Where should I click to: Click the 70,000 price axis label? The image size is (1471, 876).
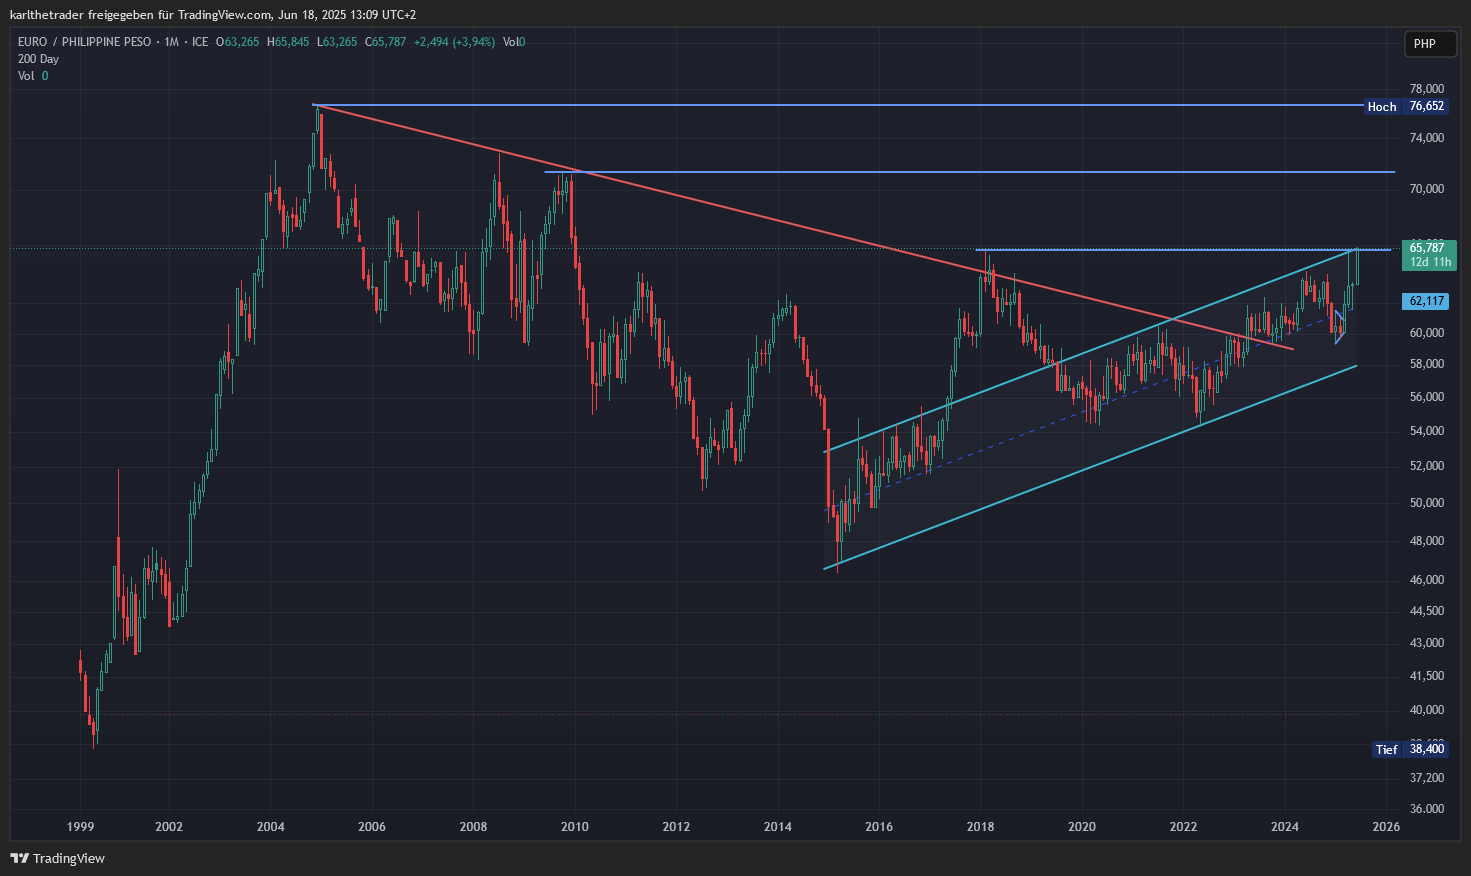pyautogui.click(x=1427, y=189)
